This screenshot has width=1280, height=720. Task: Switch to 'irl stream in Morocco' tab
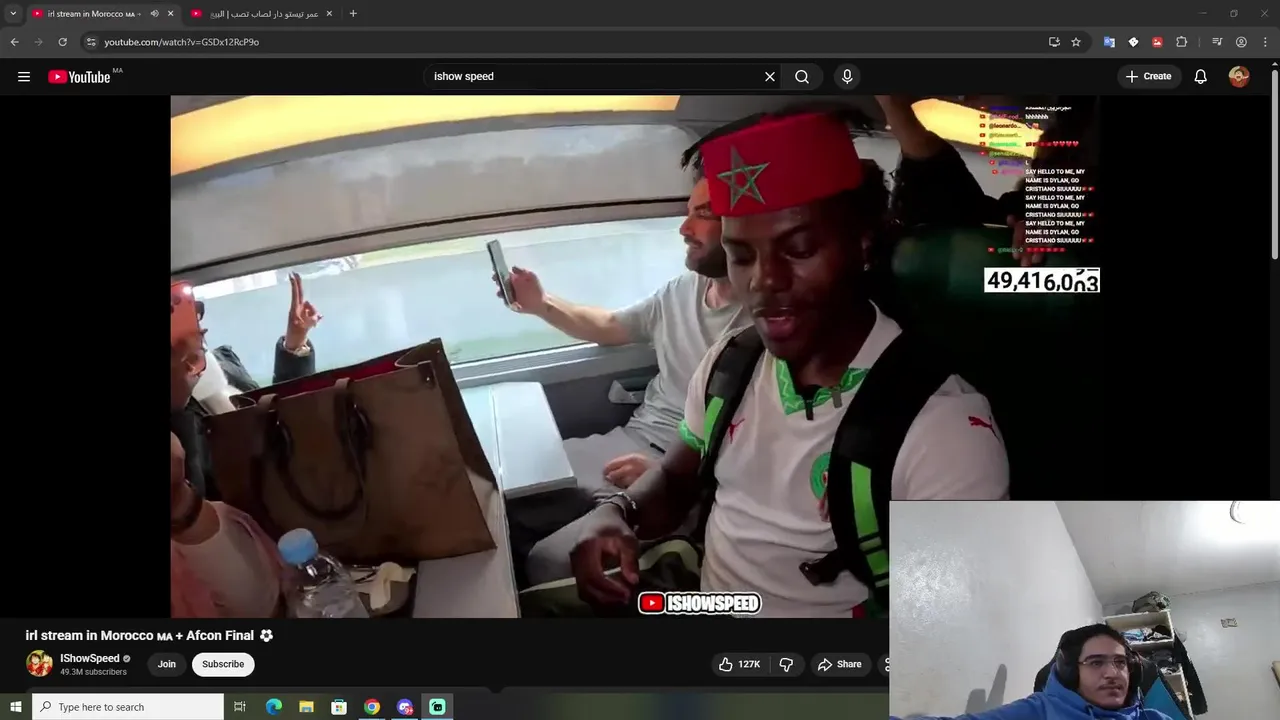93,14
